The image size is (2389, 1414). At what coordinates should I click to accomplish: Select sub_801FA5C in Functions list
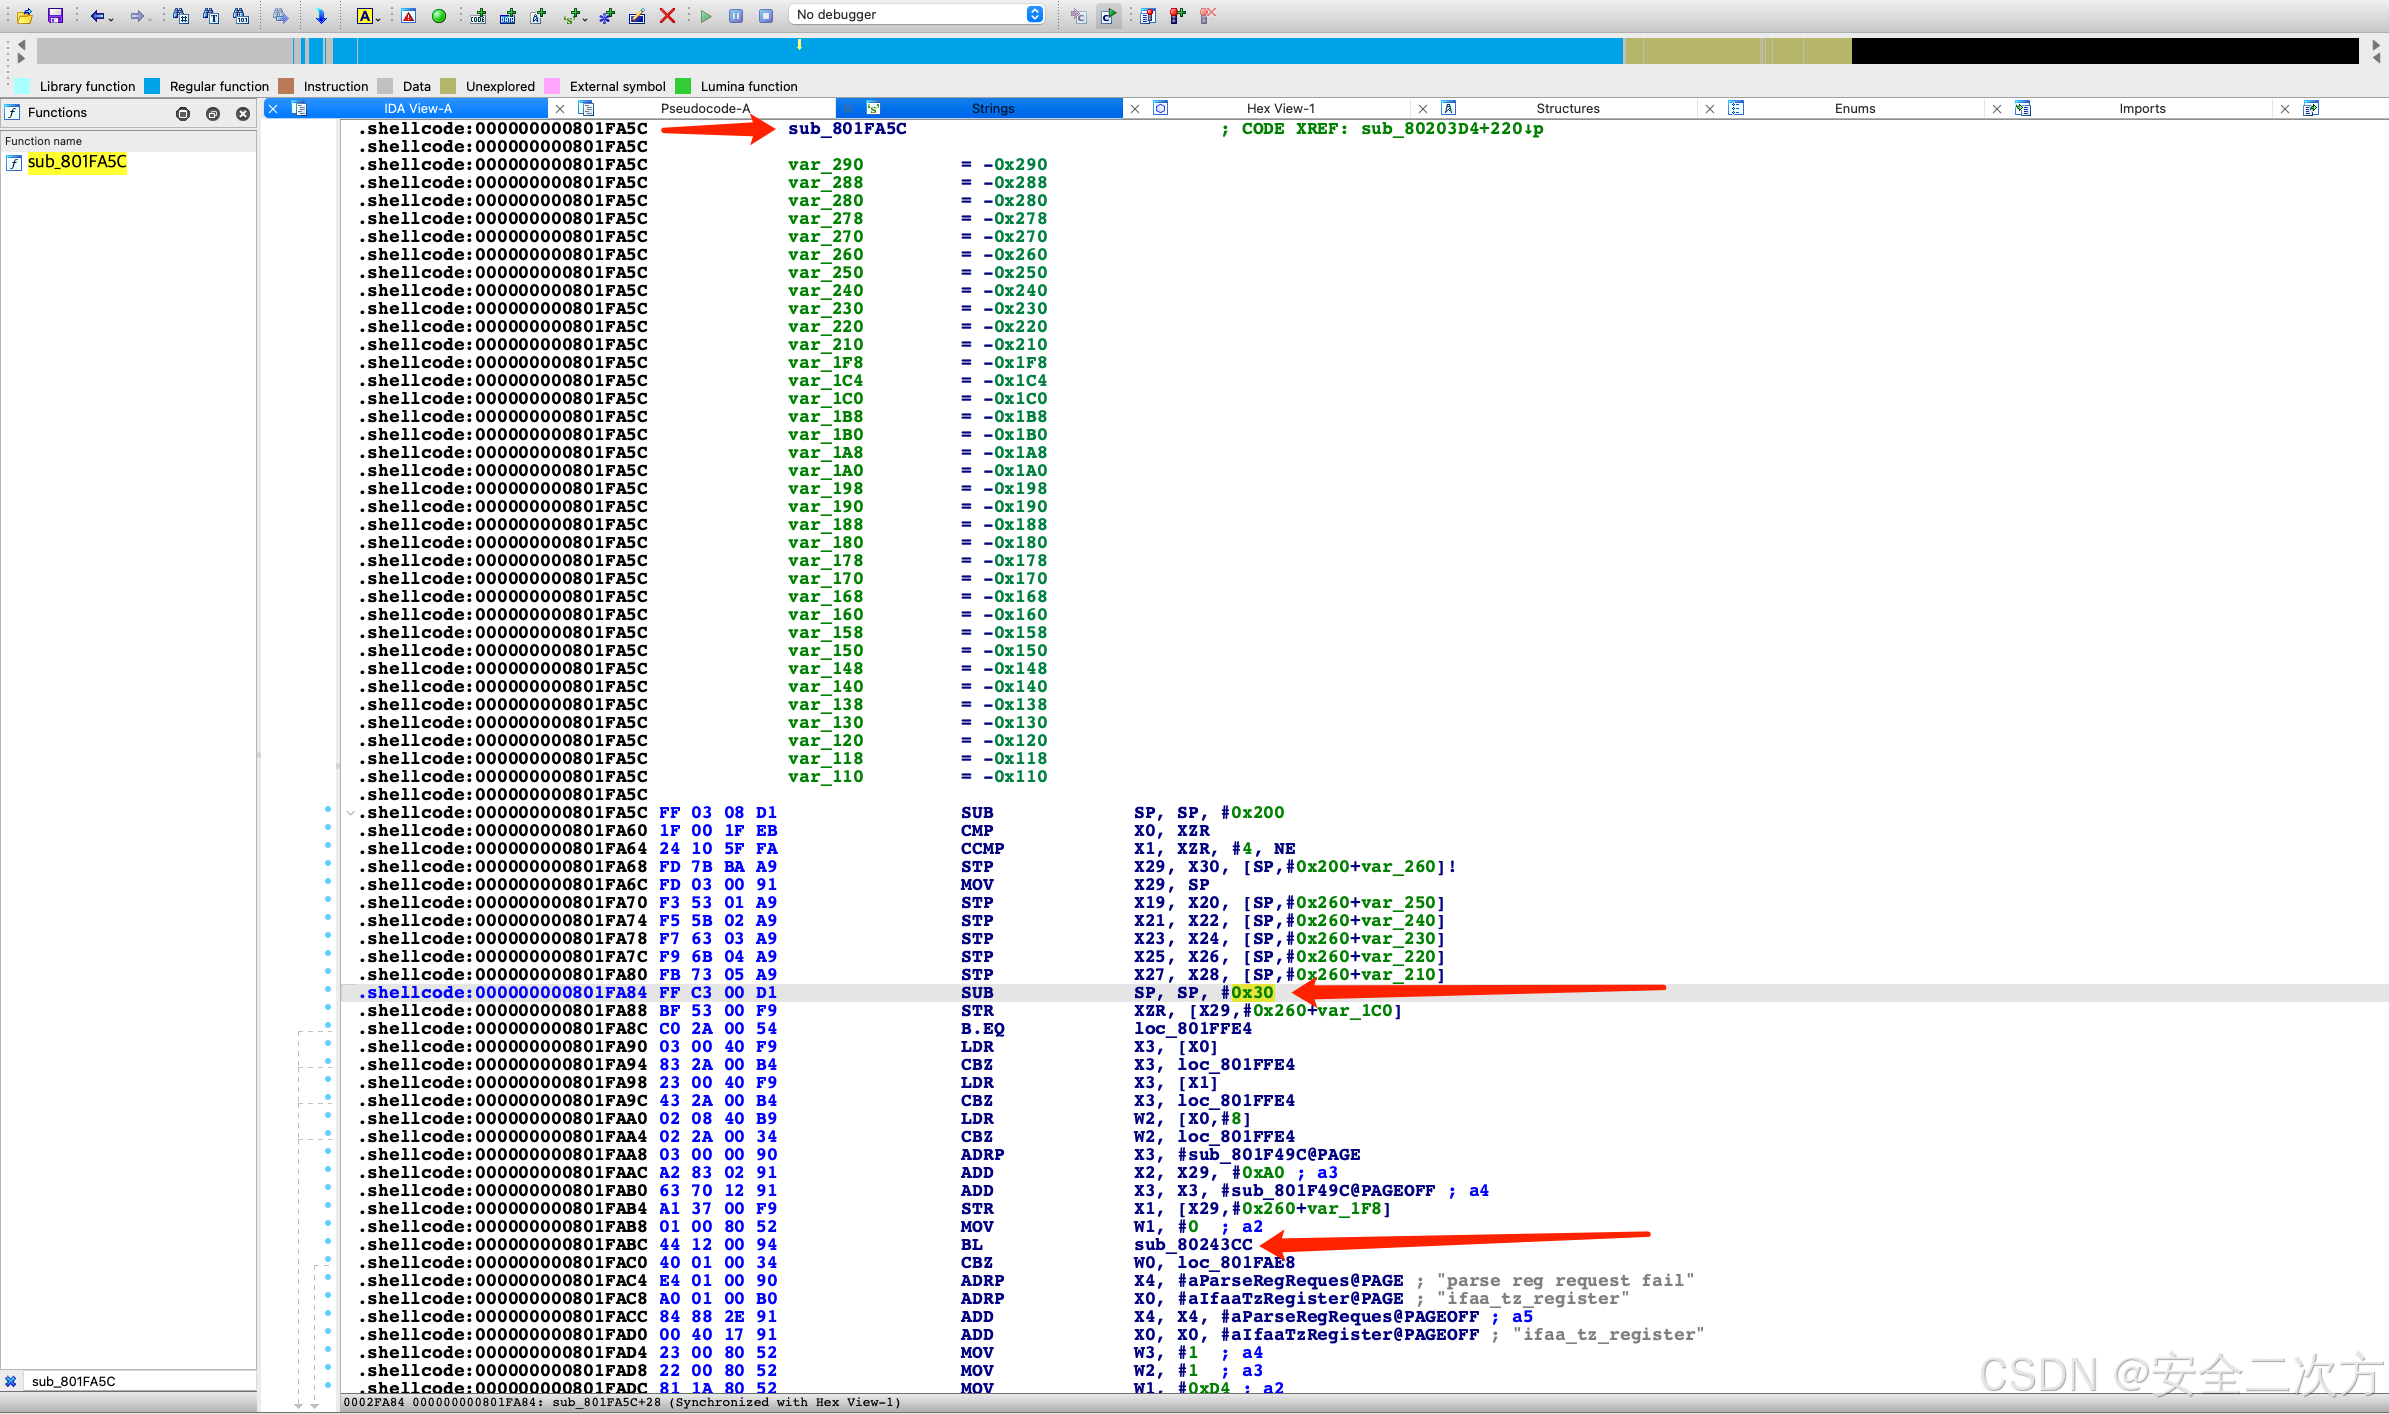[x=77, y=162]
